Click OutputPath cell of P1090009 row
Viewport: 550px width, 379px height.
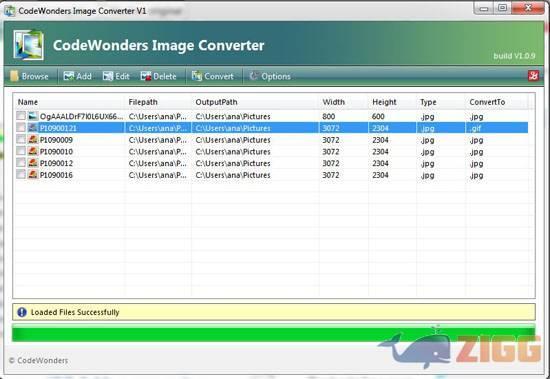point(233,140)
